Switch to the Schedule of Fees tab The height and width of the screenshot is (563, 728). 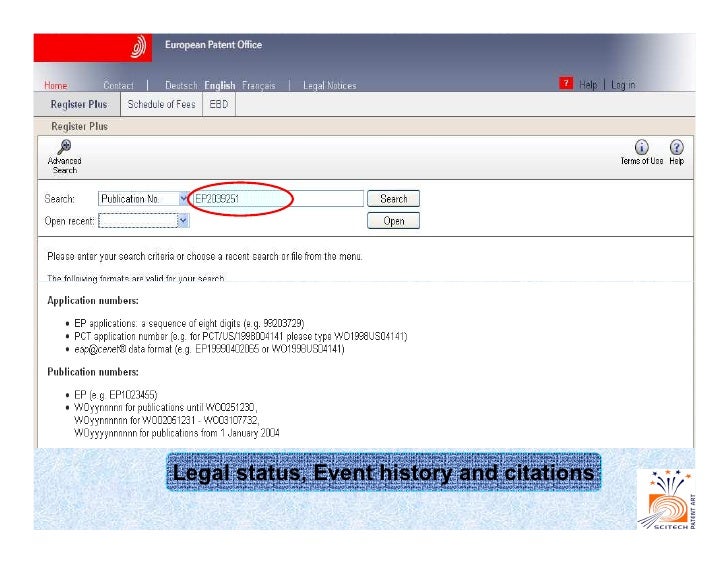tap(161, 104)
